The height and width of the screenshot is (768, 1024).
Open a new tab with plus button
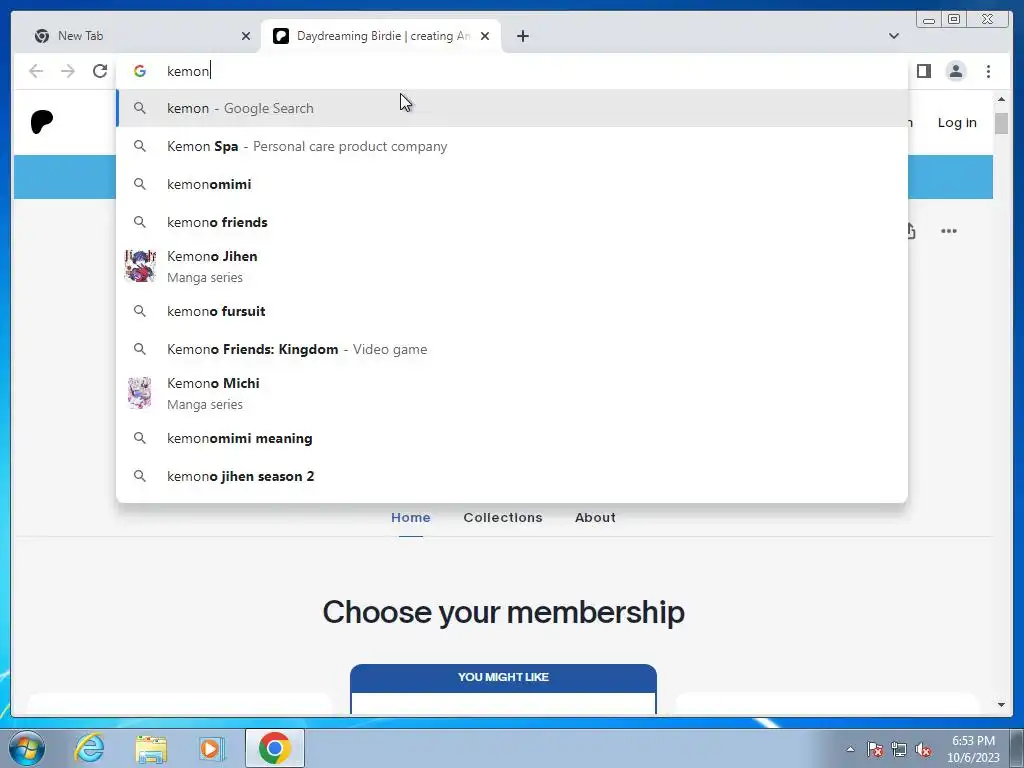pyautogui.click(x=522, y=37)
